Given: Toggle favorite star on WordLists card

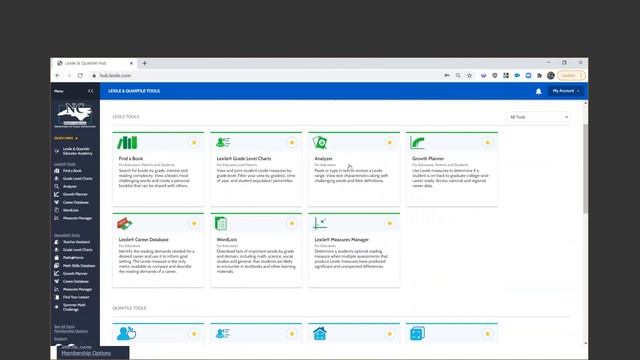Looking at the screenshot, I should [x=292, y=223].
